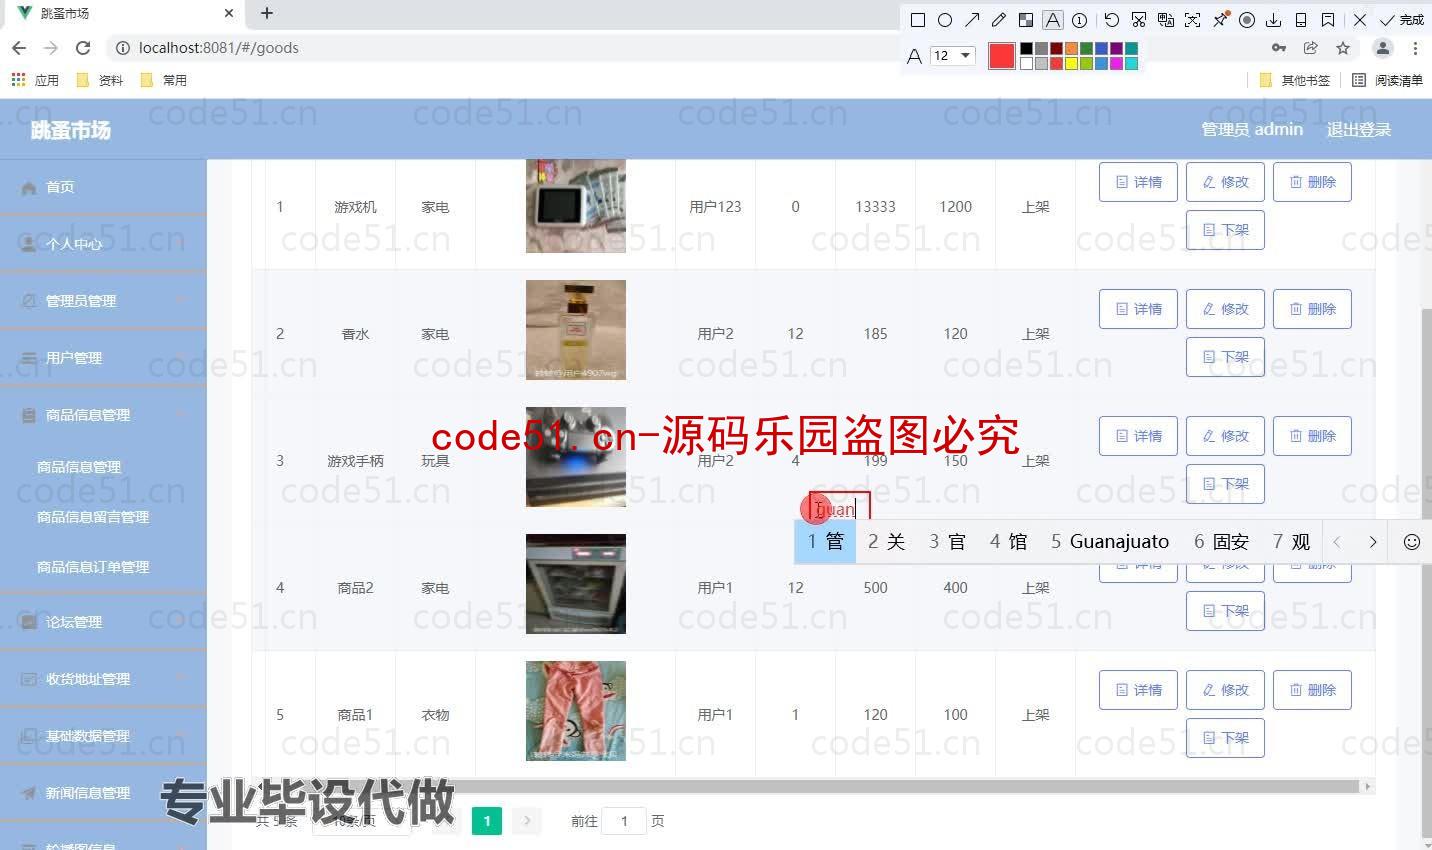Open a new browser tab
1432x850 pixels.
(x=267, y=14)
